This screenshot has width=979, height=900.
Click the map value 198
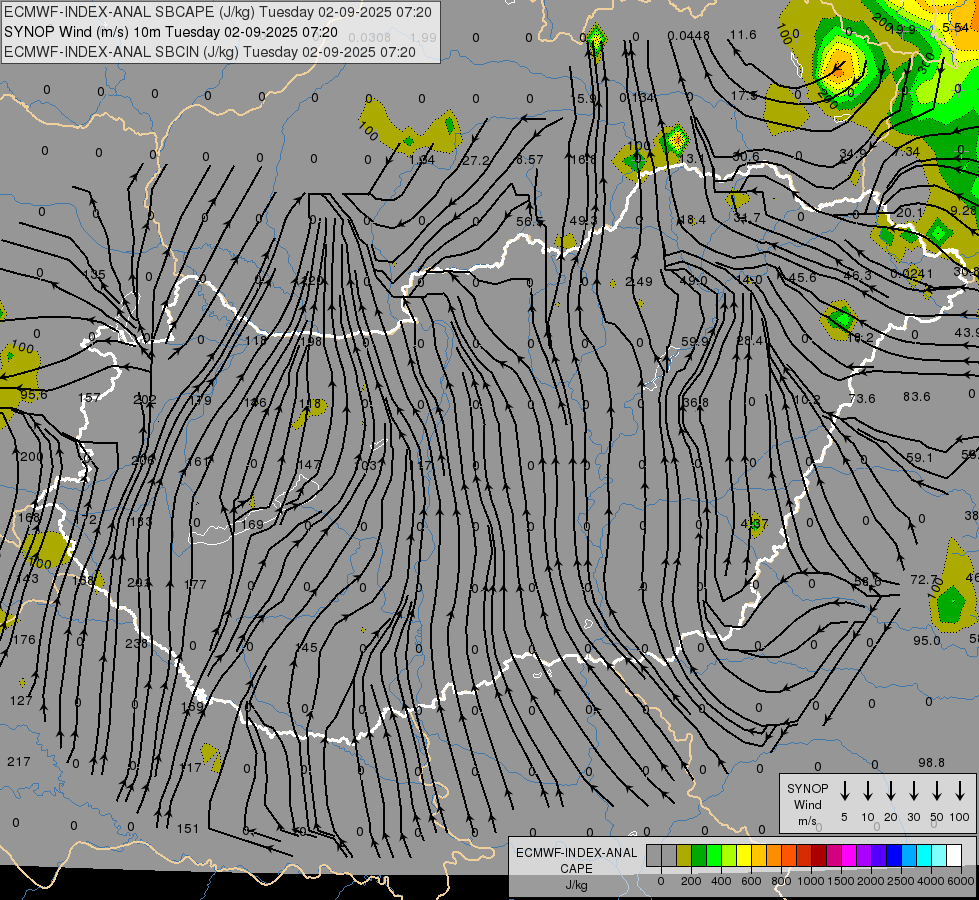point(310,342)
